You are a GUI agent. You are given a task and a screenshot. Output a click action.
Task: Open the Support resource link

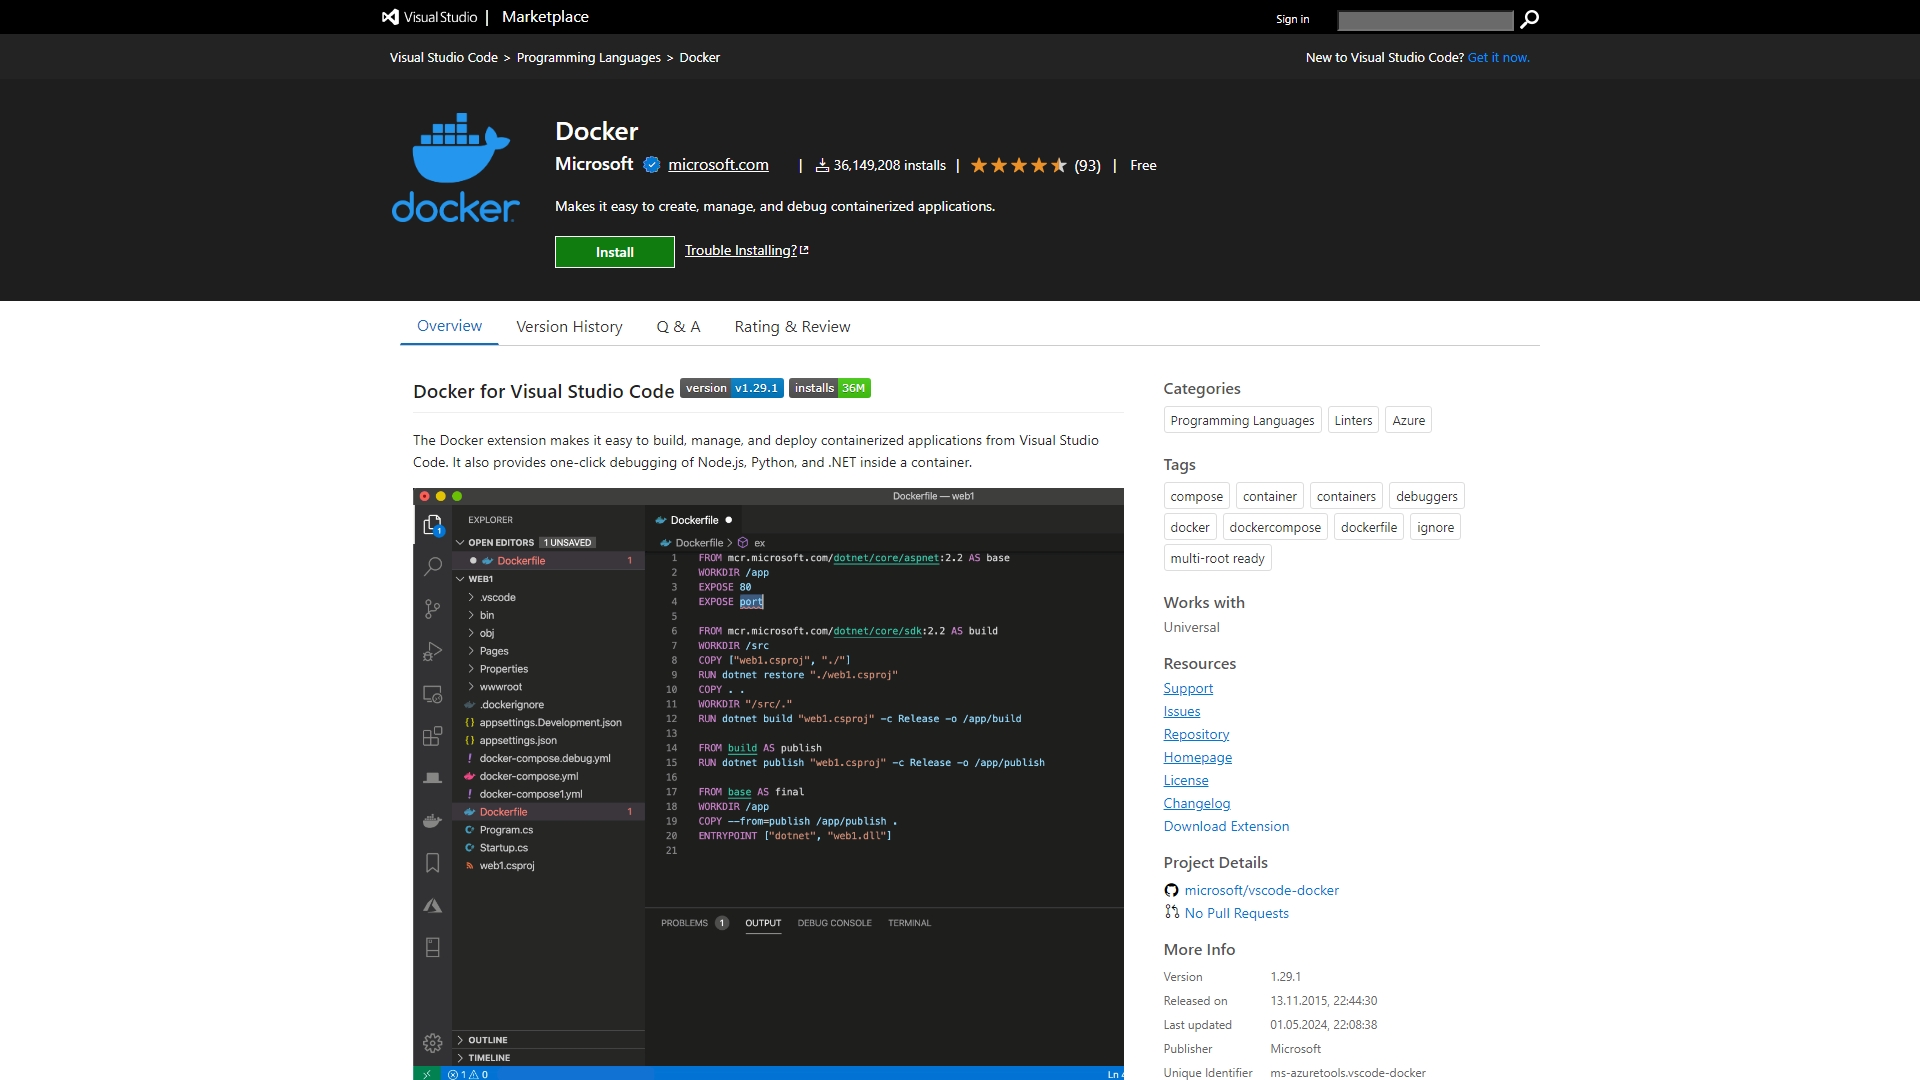click(1188, 688)
